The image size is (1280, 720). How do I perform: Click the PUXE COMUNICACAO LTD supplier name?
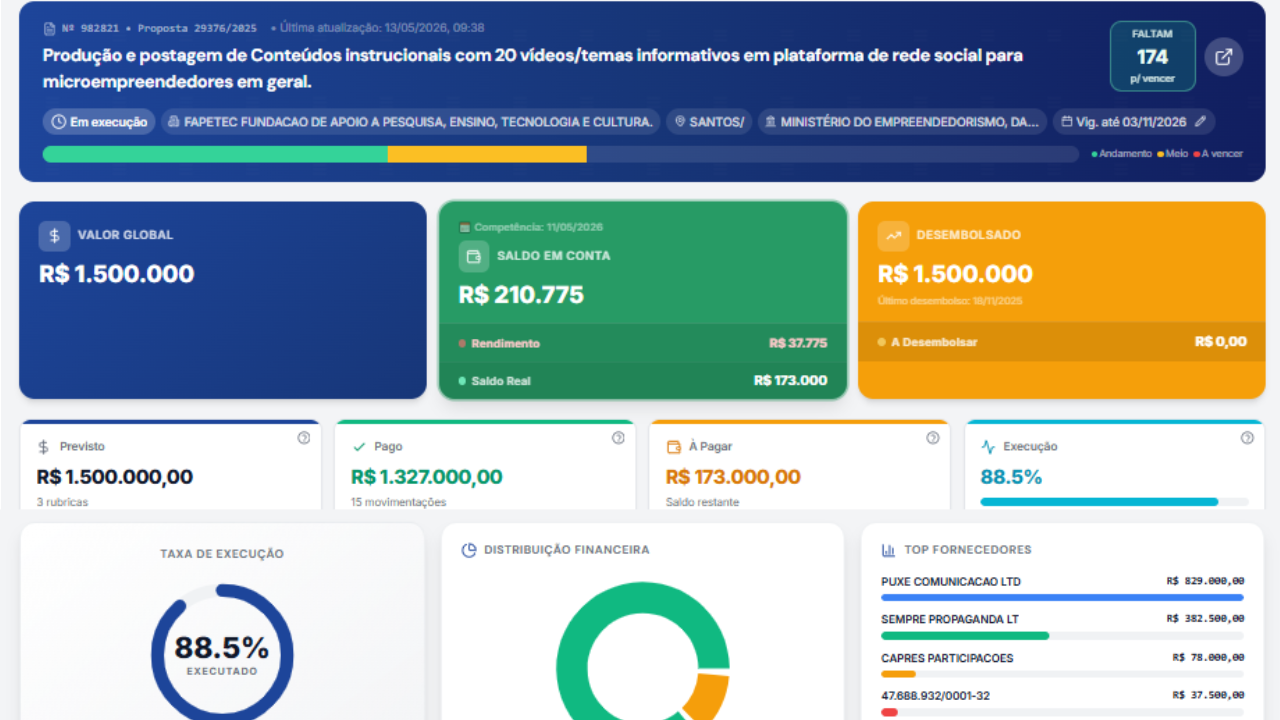951,582
